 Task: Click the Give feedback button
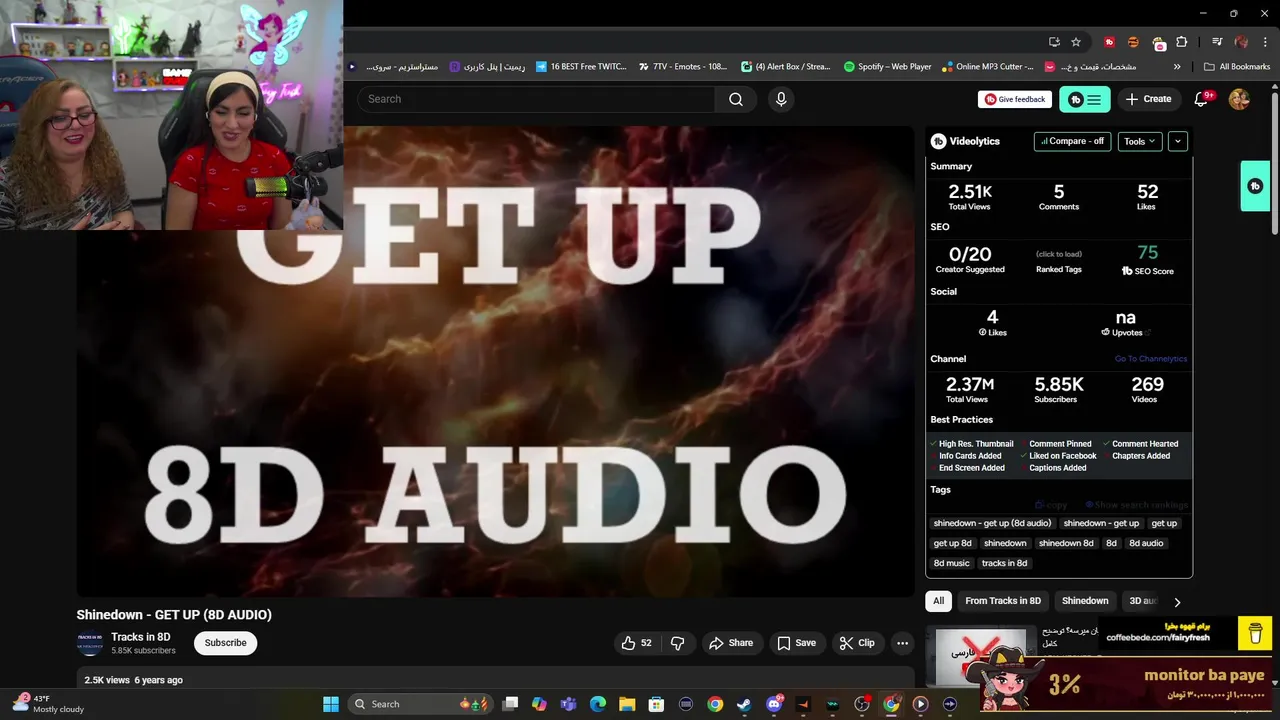click(1015, 99)
